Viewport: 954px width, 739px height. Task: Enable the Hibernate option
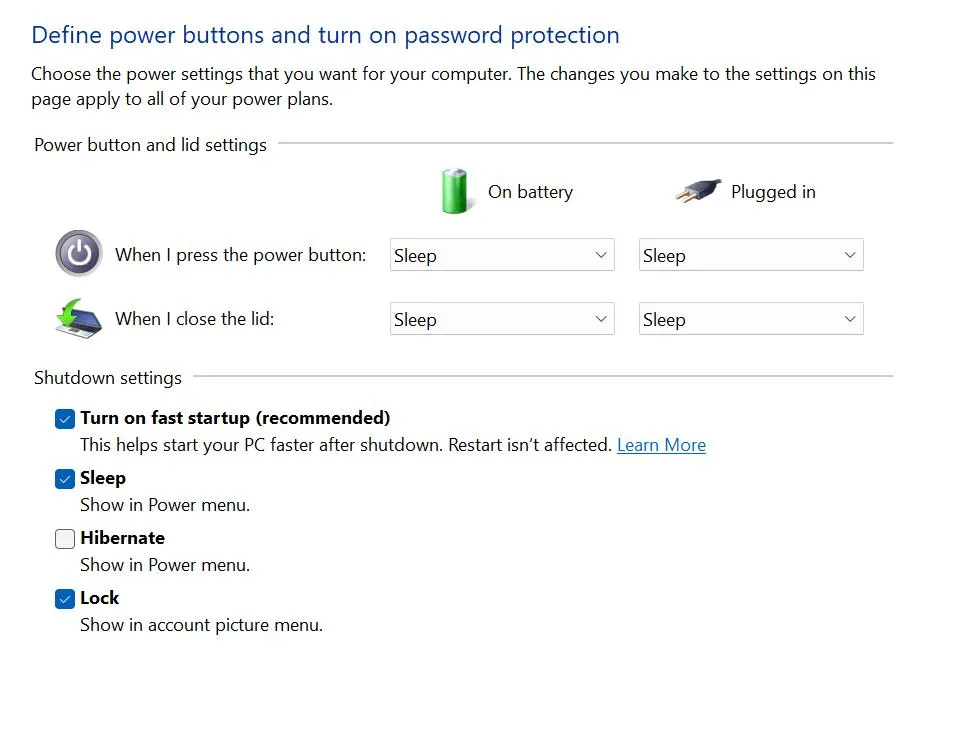pos(65,539)
